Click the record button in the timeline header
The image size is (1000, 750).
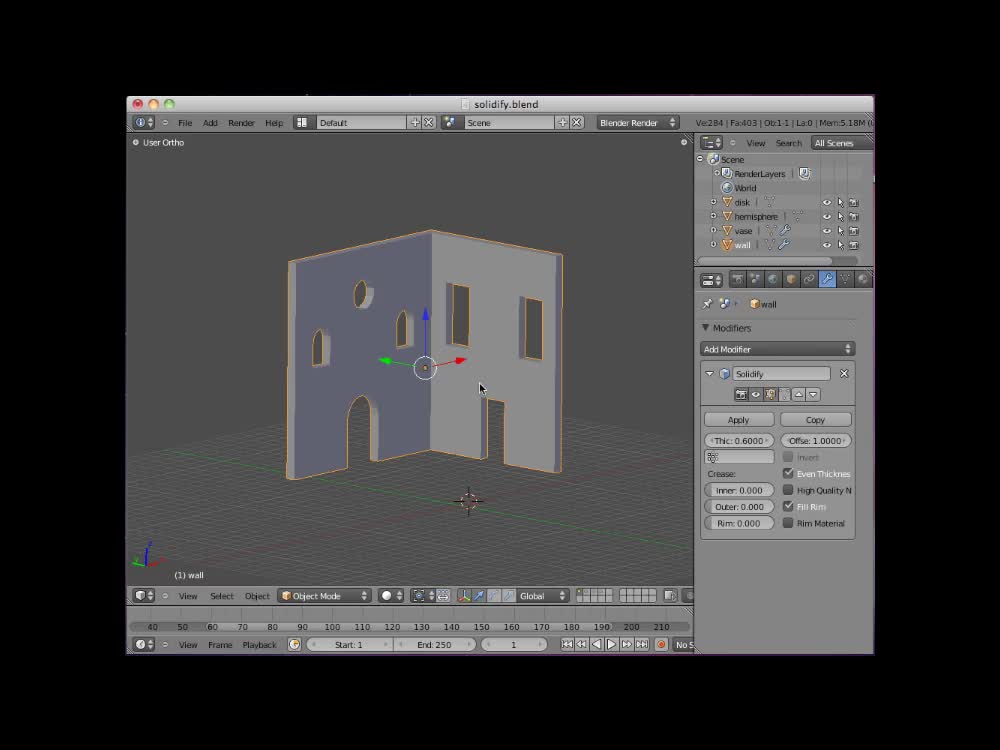click(x=661, y=645)
